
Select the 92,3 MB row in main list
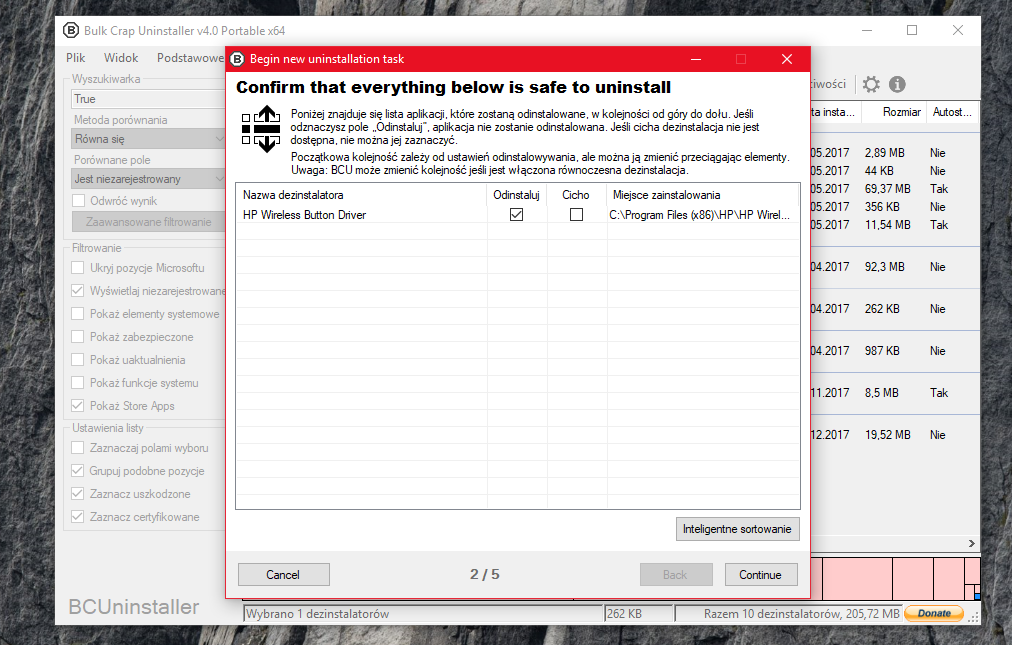coord(895,267)
